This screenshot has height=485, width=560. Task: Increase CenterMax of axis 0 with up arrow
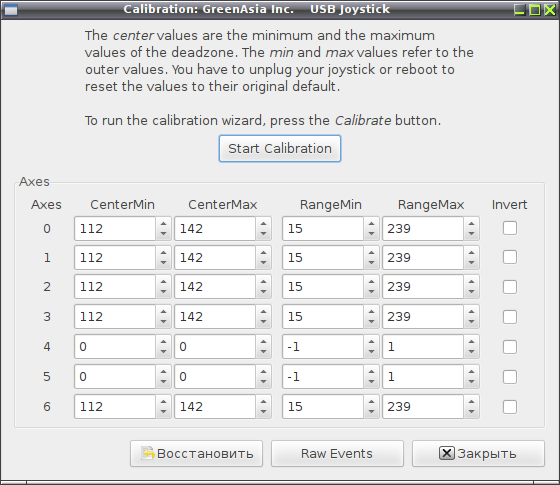[264, 223]
